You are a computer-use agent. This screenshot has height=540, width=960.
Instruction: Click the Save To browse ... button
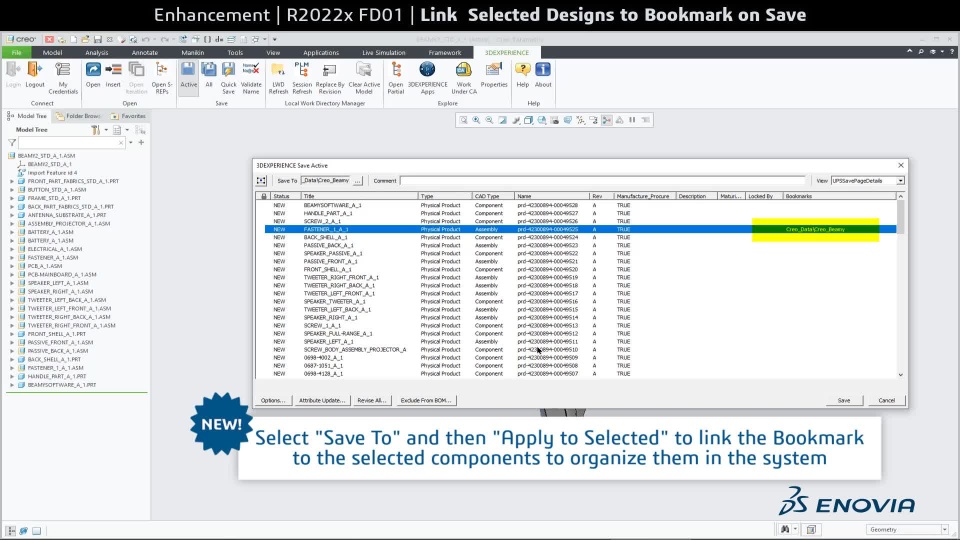[358, 181]
